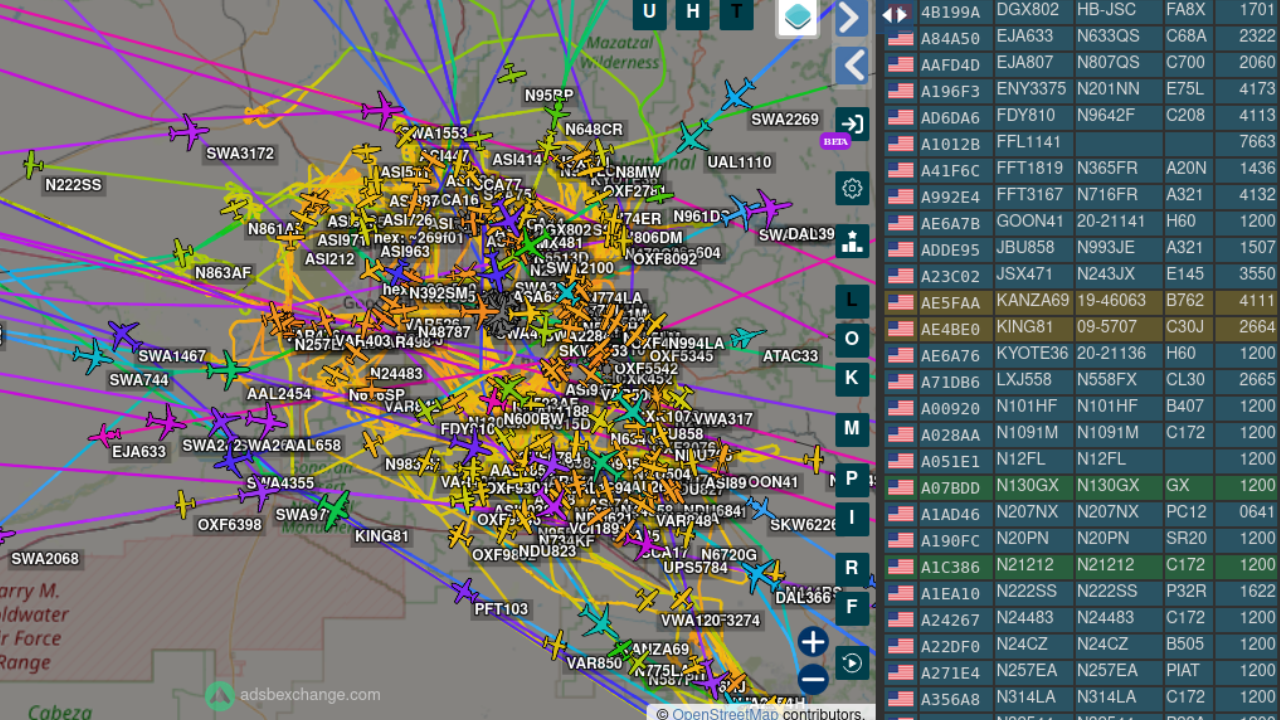Select the KYOTE36 table row
Viewport: 1280px width, 720px height.
point(1082,354)
